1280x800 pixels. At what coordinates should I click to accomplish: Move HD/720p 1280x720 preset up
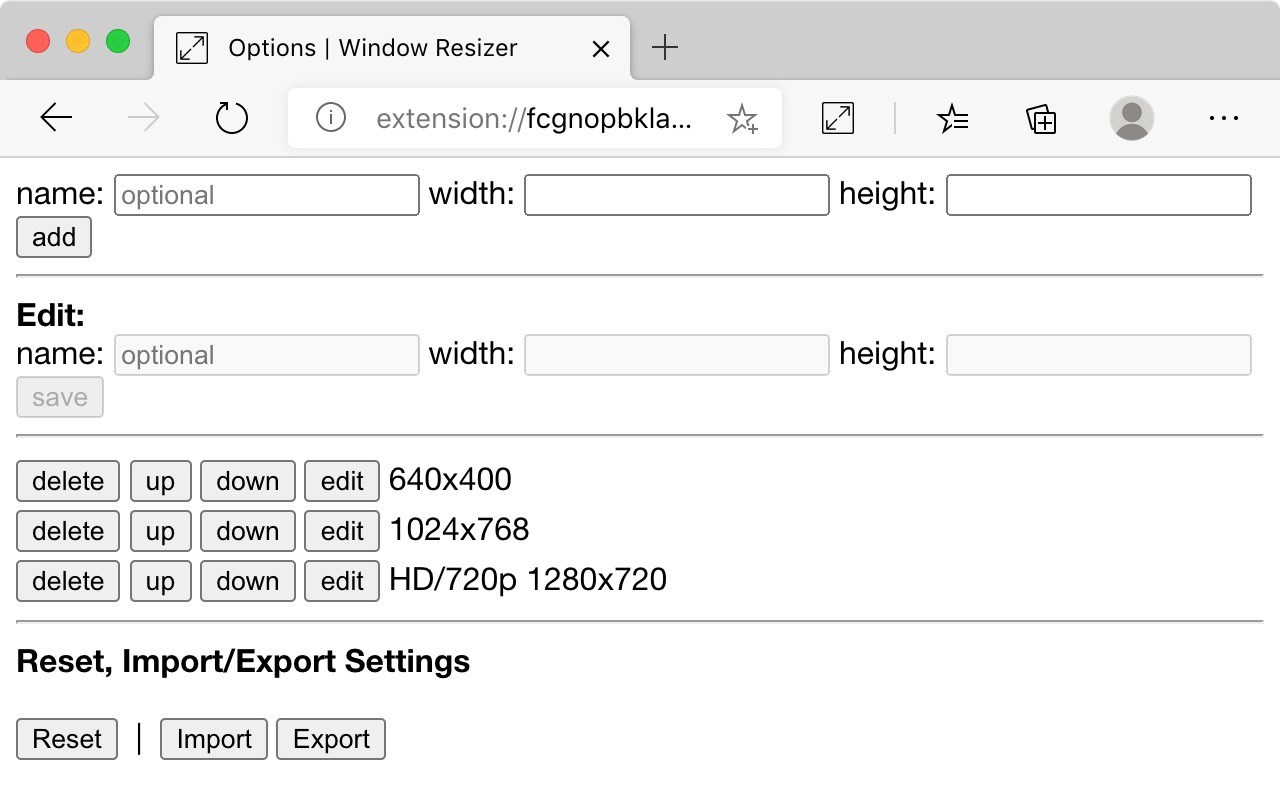click(x=160, y=581)
